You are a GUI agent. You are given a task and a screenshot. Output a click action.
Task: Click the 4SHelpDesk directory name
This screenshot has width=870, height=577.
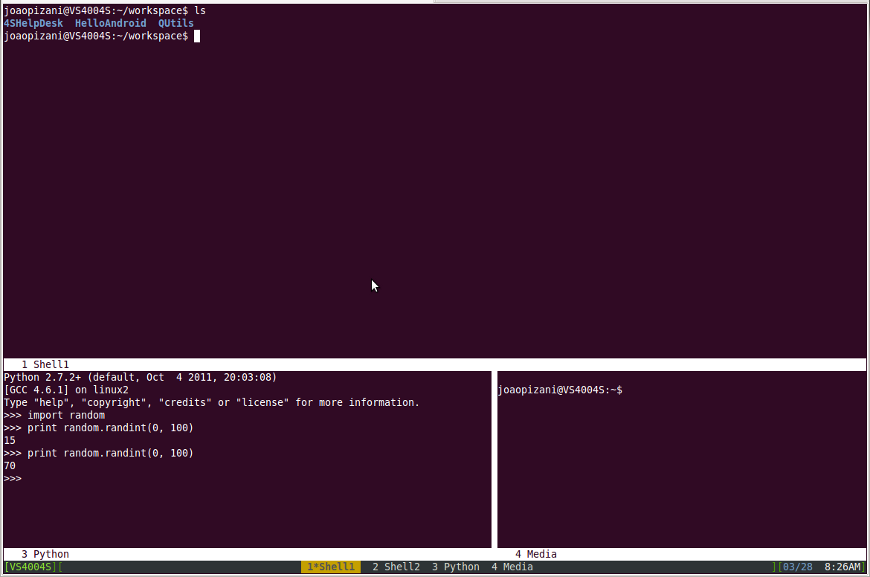click(33, 23)
